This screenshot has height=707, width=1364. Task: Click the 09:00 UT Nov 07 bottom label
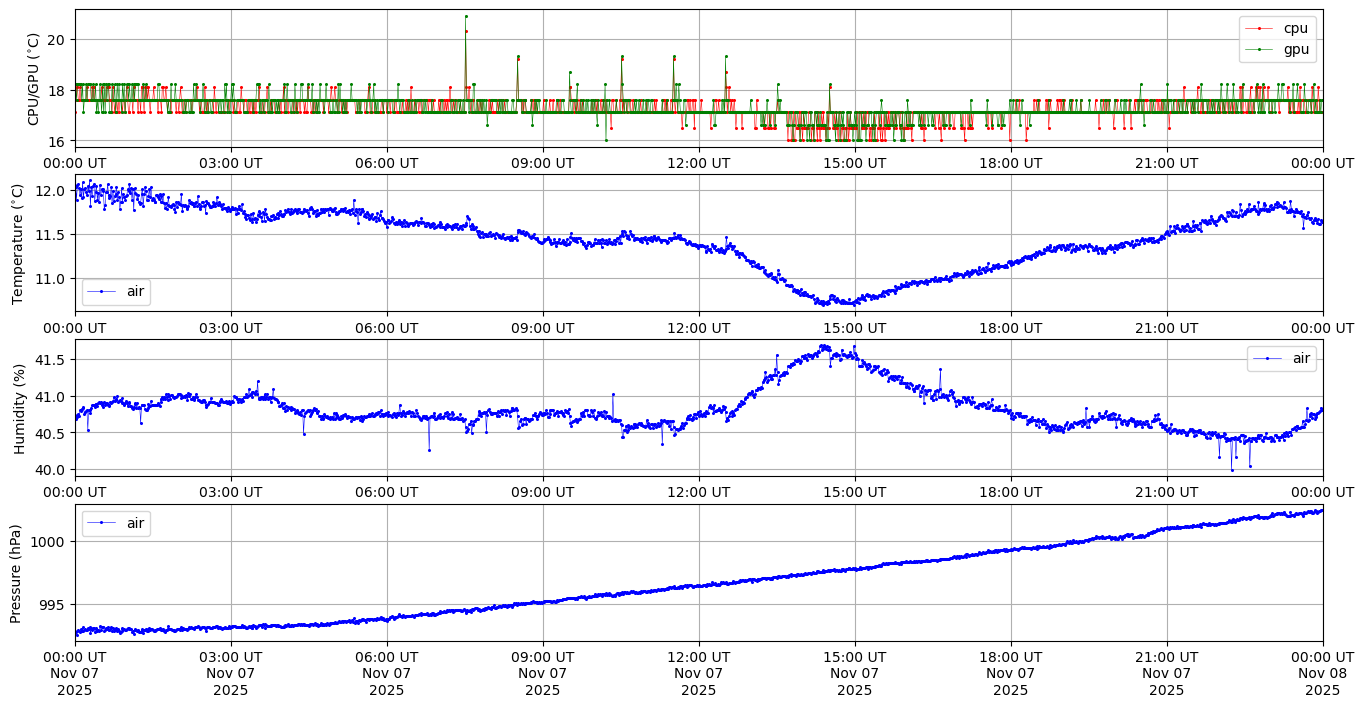coord(542,673)
